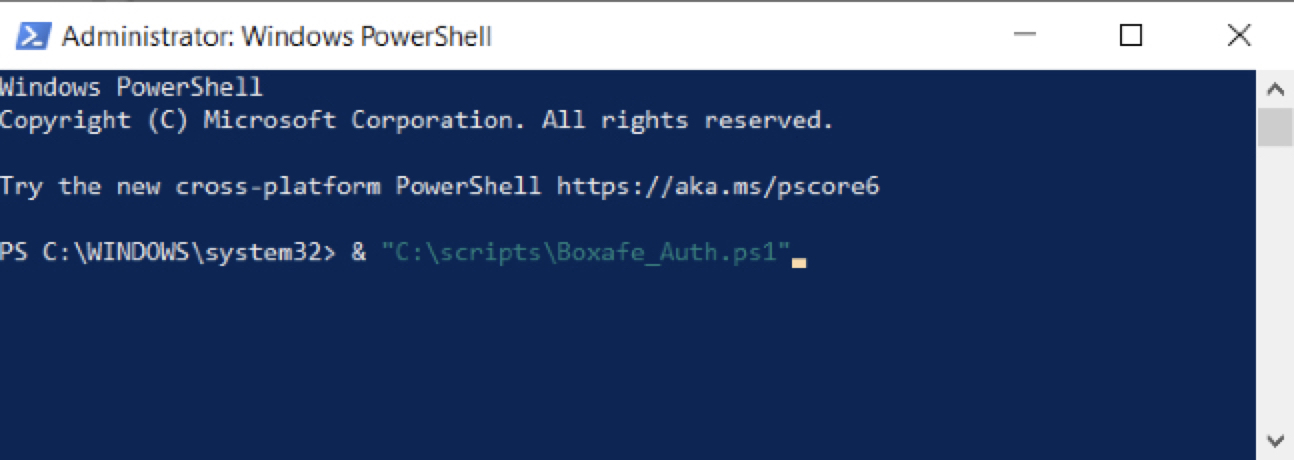The height and width of the screenshot is (460, 1294).
Task: Close the PowerShell window
Action: pos(1238,36)
